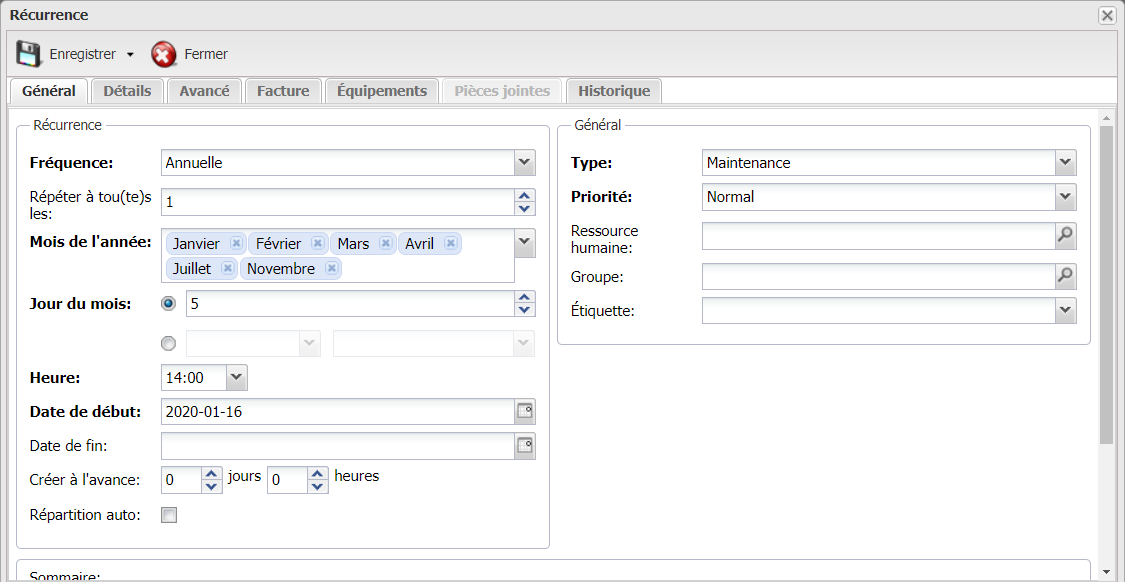Remove Juillet from the months list

pyautogui.click(x=227, y=268)
